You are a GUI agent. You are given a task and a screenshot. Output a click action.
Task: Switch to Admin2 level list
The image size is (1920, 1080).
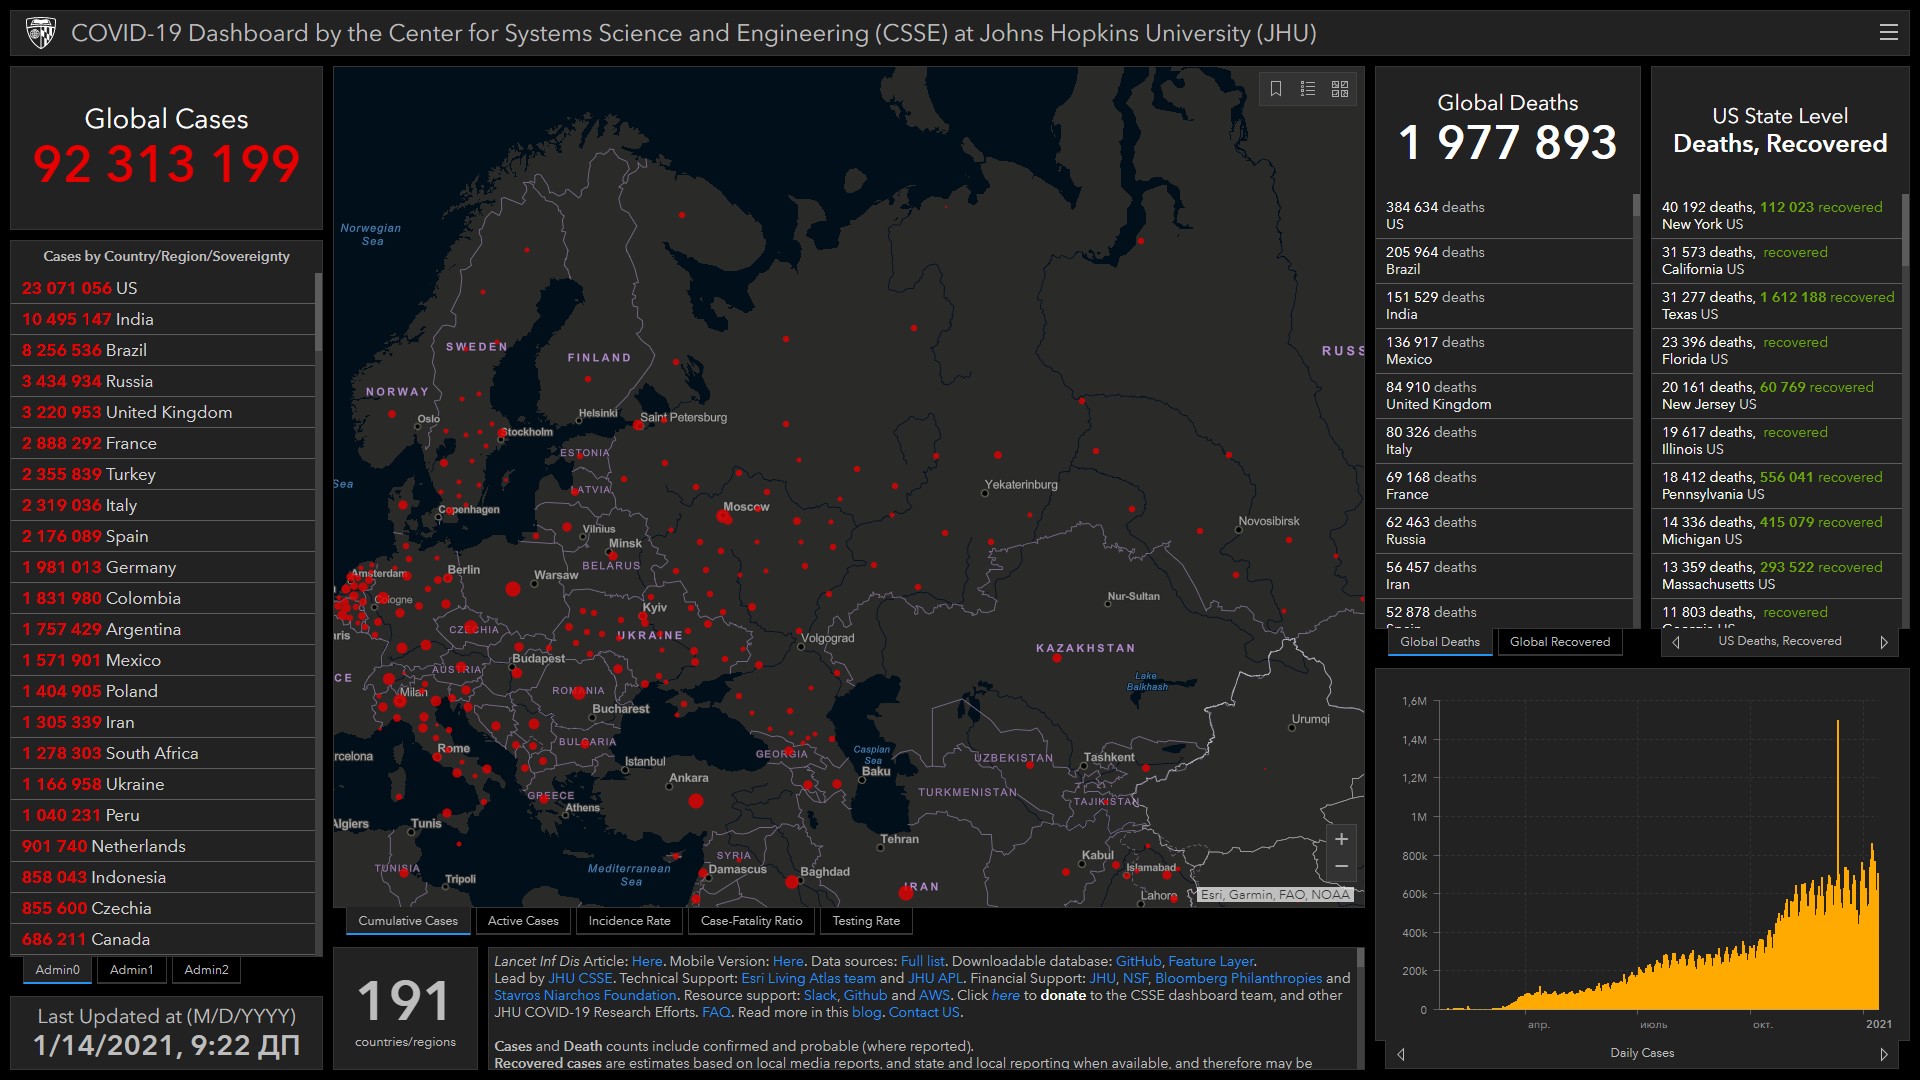click(x=206, y=969)
